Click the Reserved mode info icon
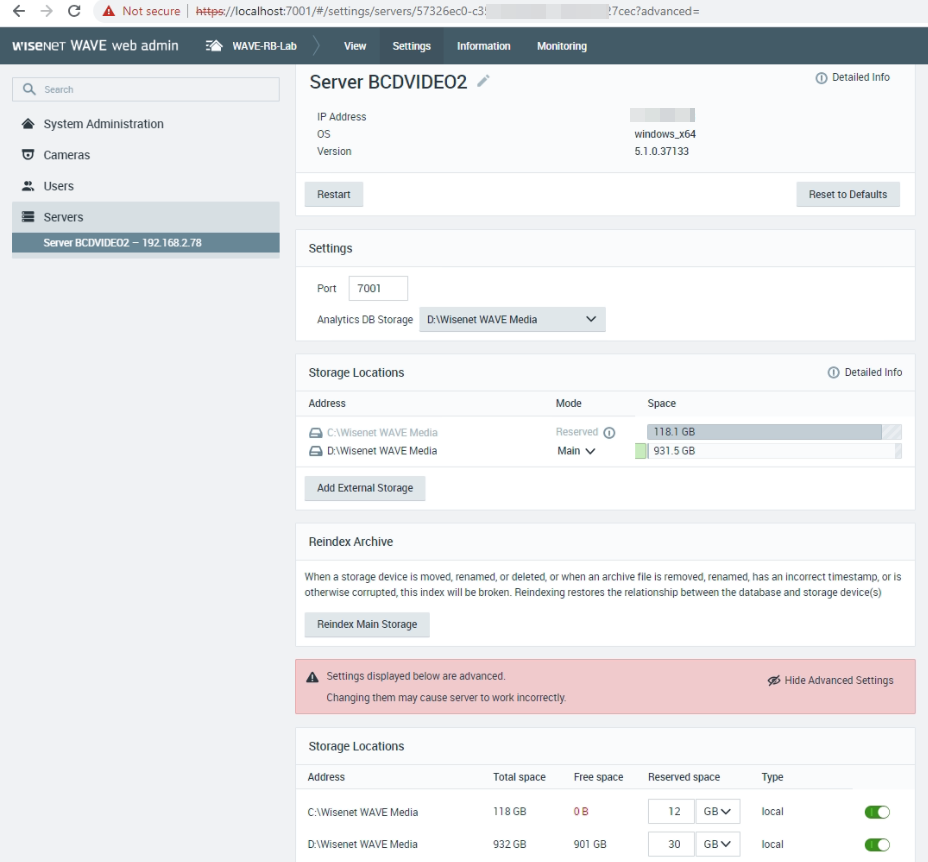 point(609,433)
